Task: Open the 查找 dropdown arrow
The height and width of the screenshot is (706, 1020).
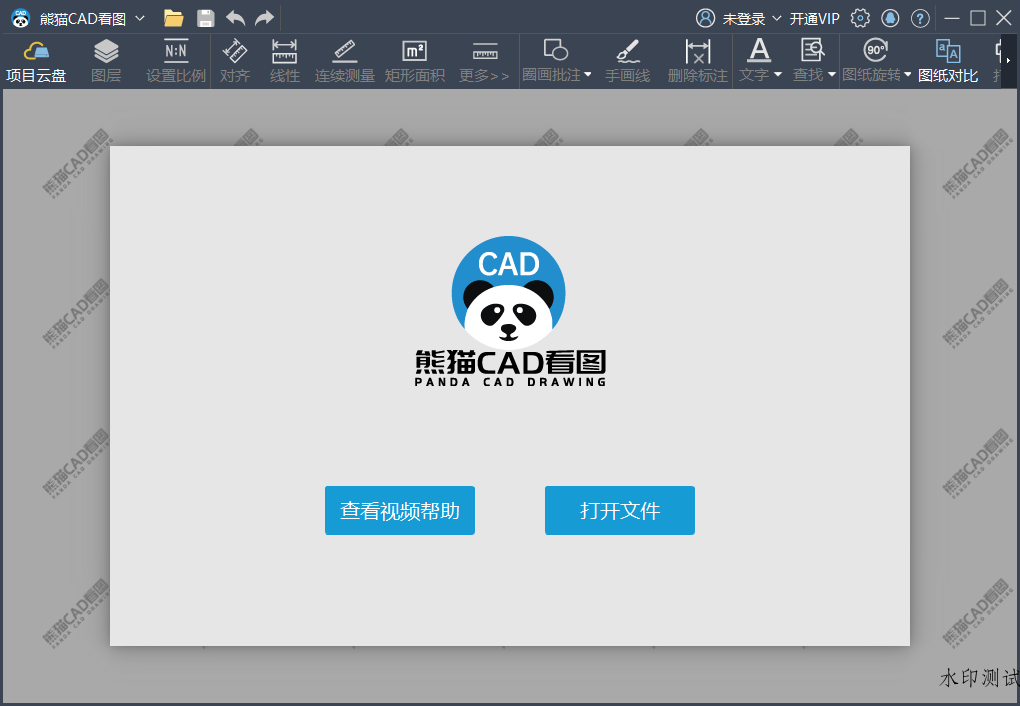Action: click(x=831, y=75)
